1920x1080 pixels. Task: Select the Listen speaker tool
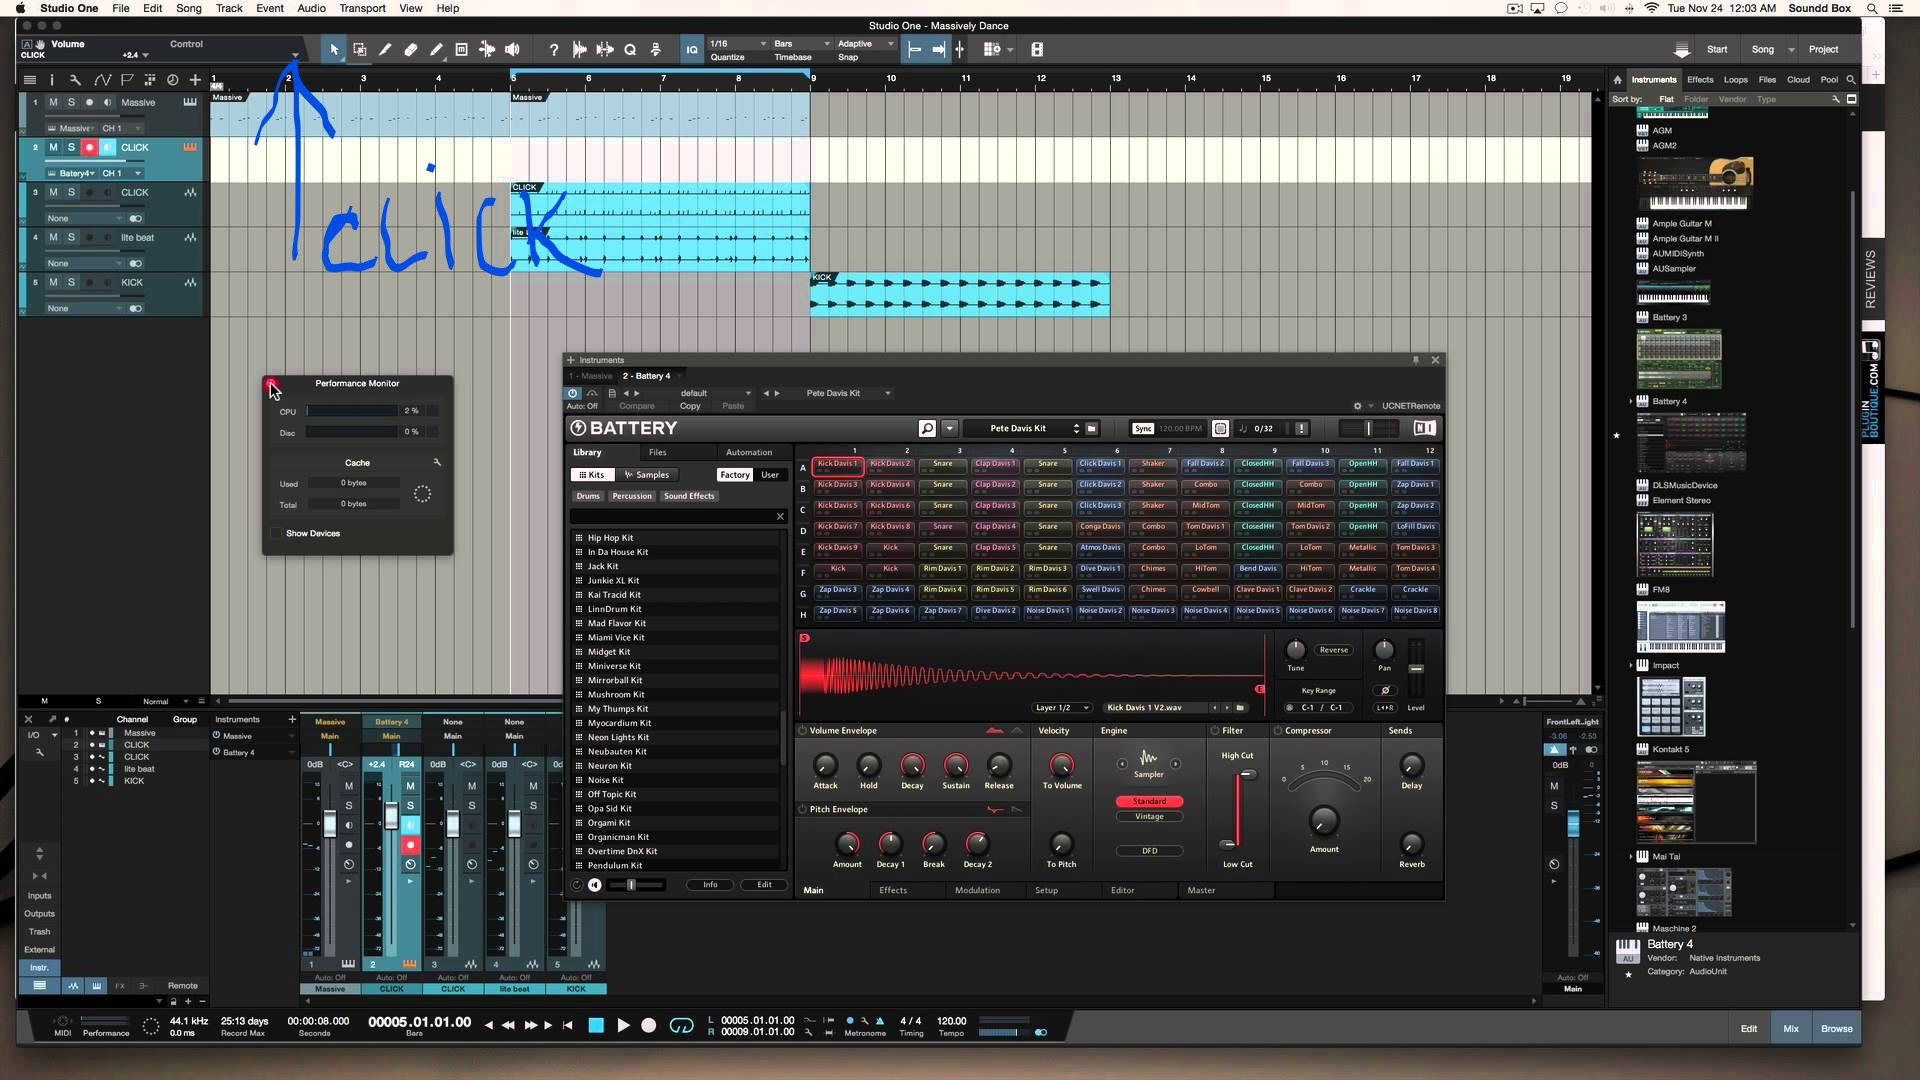[512, 49]
